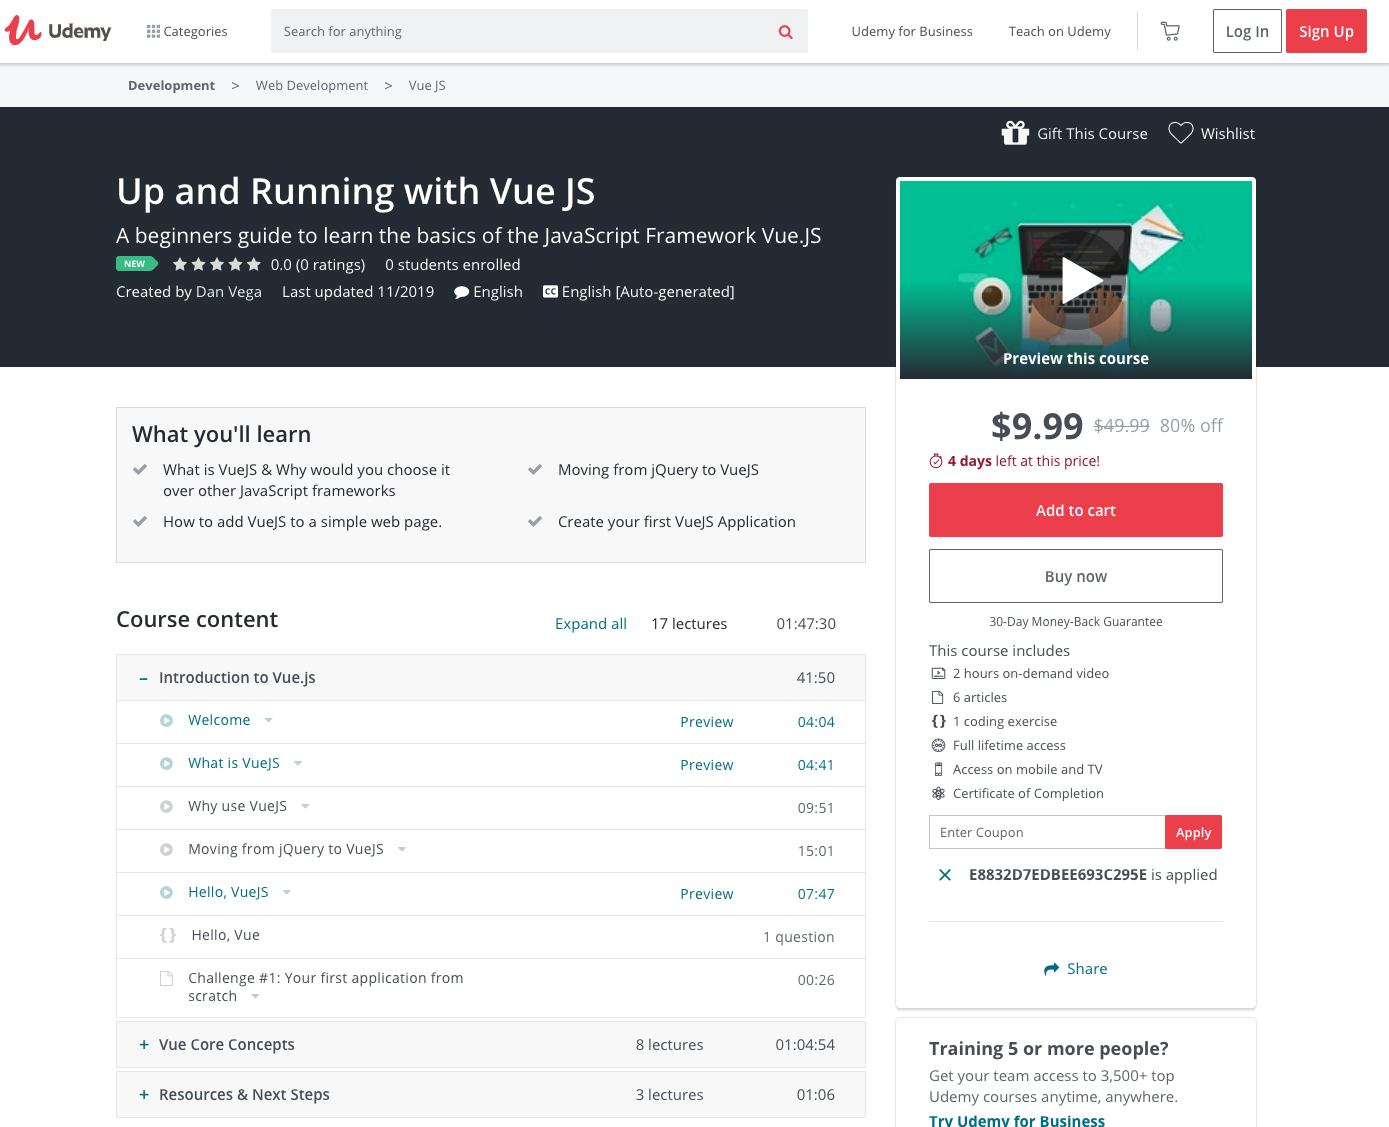Click the on-demand video icon
1389x1127 pixels.
pyautogui.click(x=938, y=674)
